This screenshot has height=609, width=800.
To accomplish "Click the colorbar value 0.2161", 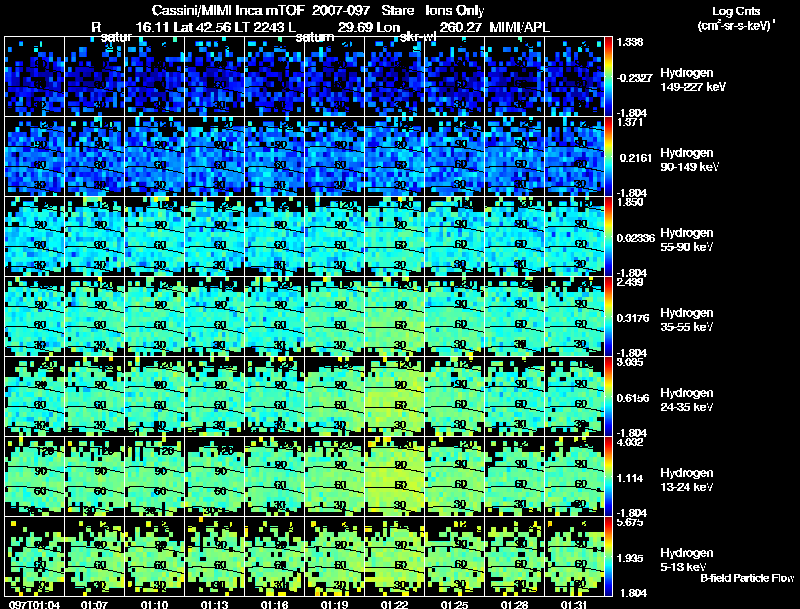I will click(636, 158).
